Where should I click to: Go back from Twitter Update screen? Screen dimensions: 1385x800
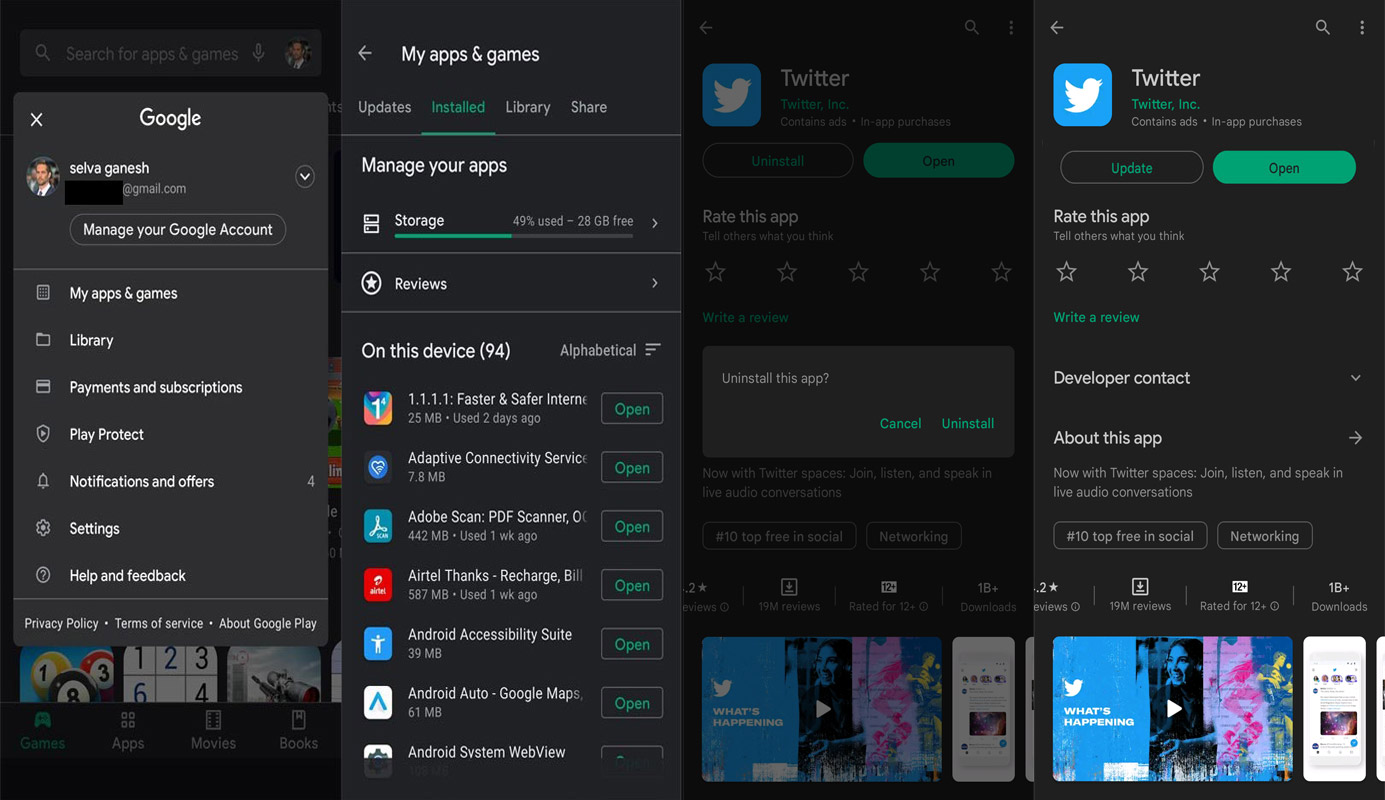tap(1057, 28)
